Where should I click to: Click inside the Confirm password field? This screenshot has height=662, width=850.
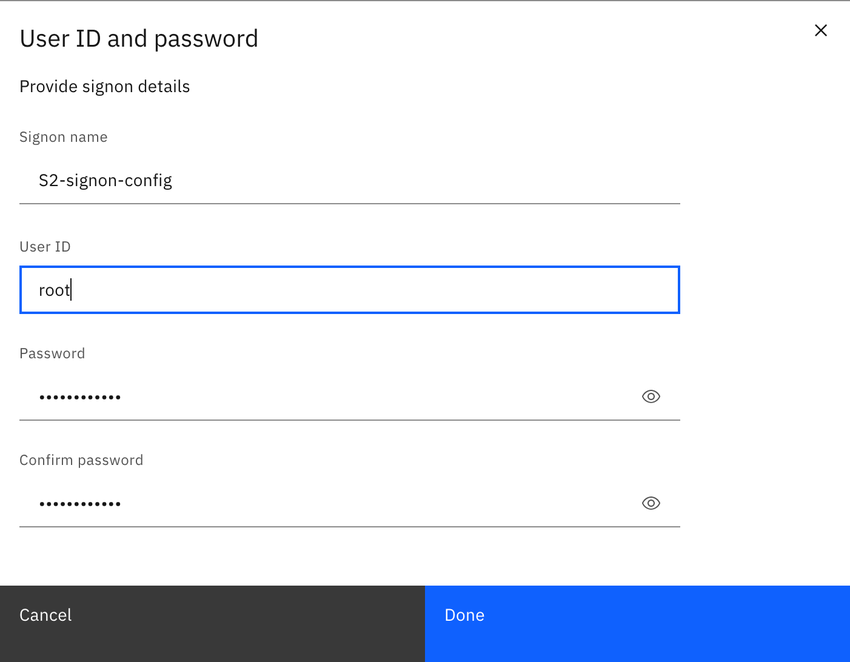click(x=300, y=503)
